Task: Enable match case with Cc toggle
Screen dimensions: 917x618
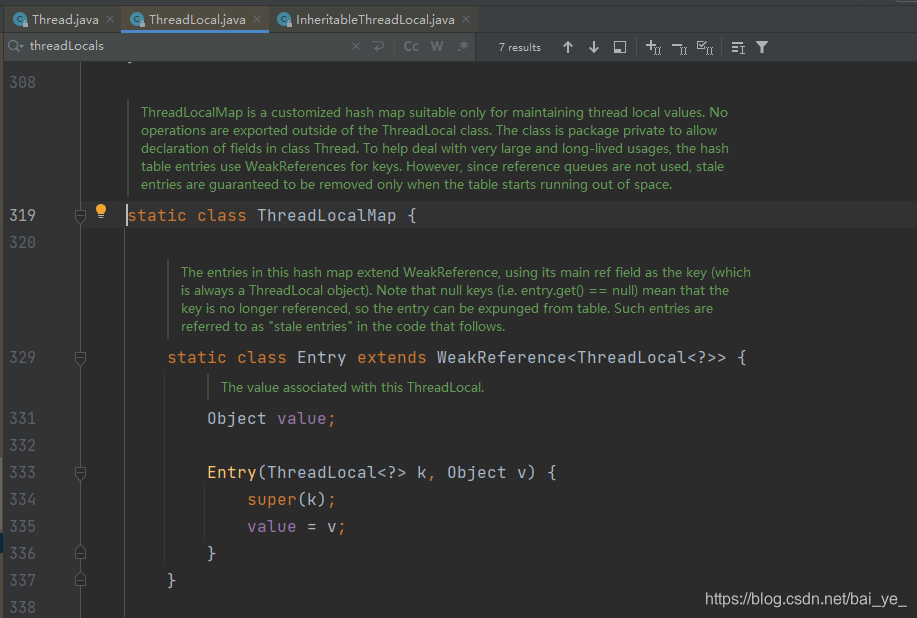Action: click(x=410, y=46)
